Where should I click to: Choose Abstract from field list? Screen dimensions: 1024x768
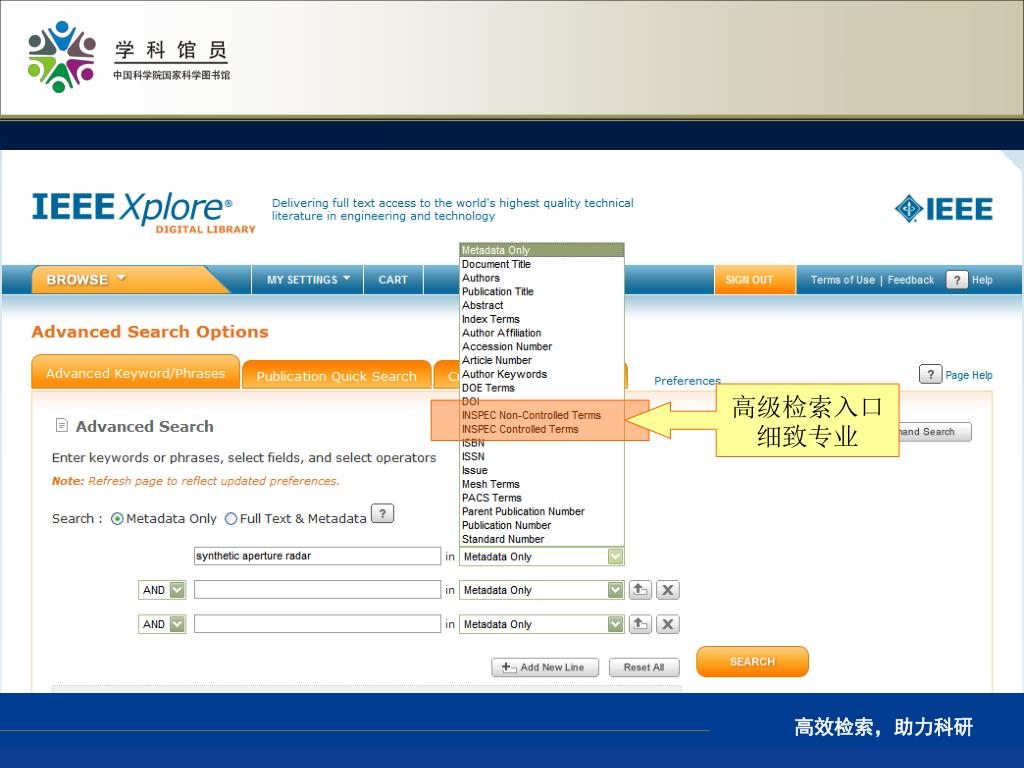click(541, 305)
